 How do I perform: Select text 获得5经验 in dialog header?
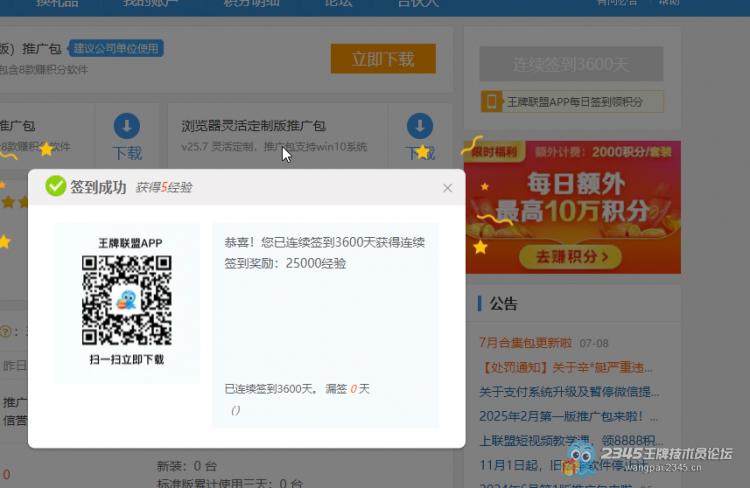(164, 187)
